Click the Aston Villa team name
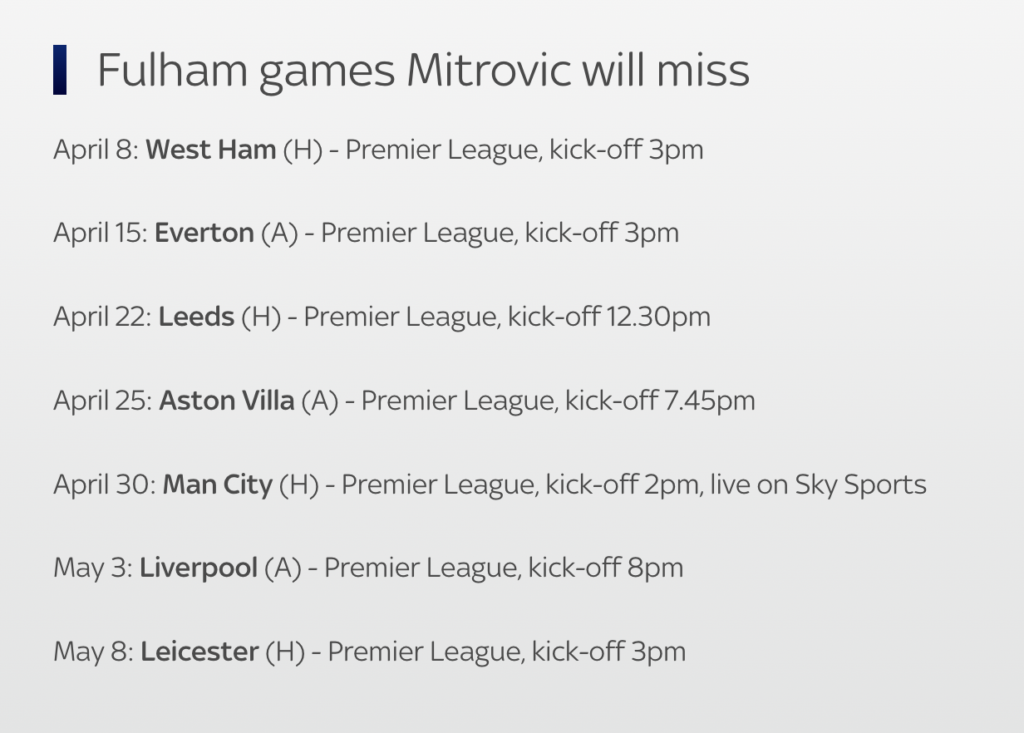 point(227,400)
